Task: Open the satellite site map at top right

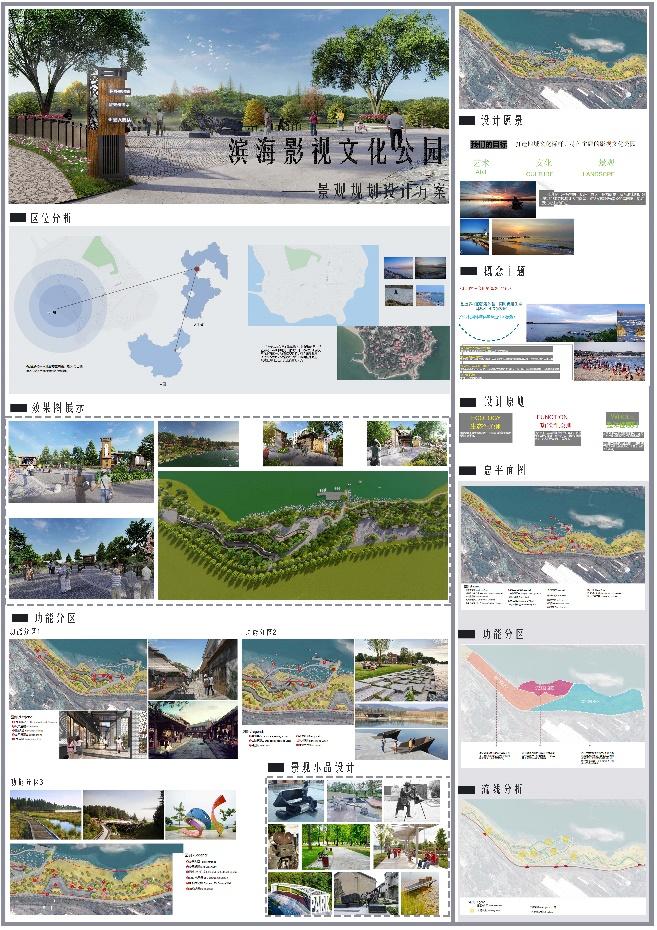Action: tap(552, 58)
